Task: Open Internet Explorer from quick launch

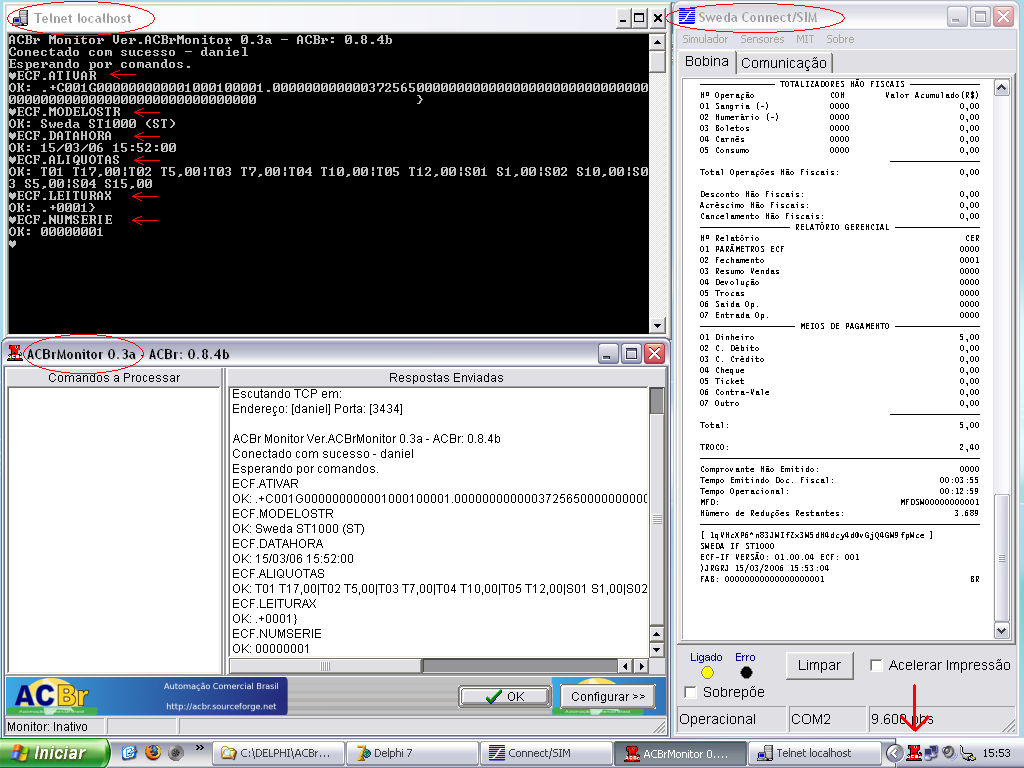Action: click(x=129, y=753)
